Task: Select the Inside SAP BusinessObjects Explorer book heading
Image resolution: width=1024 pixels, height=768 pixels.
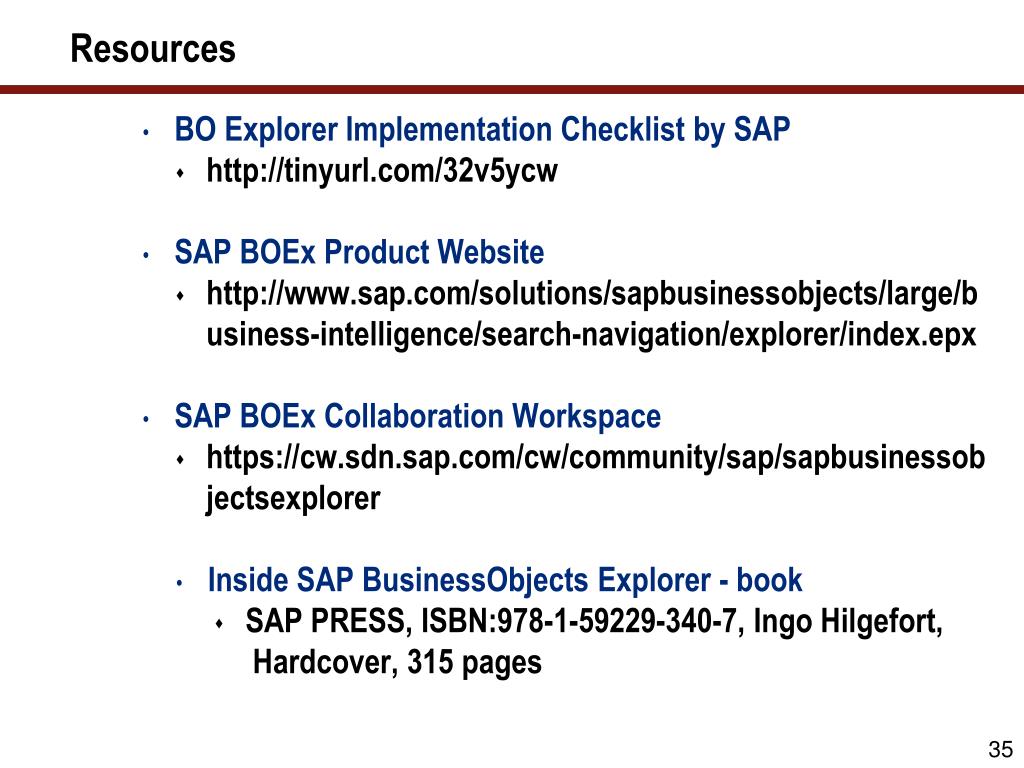Action: (x=505, y=581)
